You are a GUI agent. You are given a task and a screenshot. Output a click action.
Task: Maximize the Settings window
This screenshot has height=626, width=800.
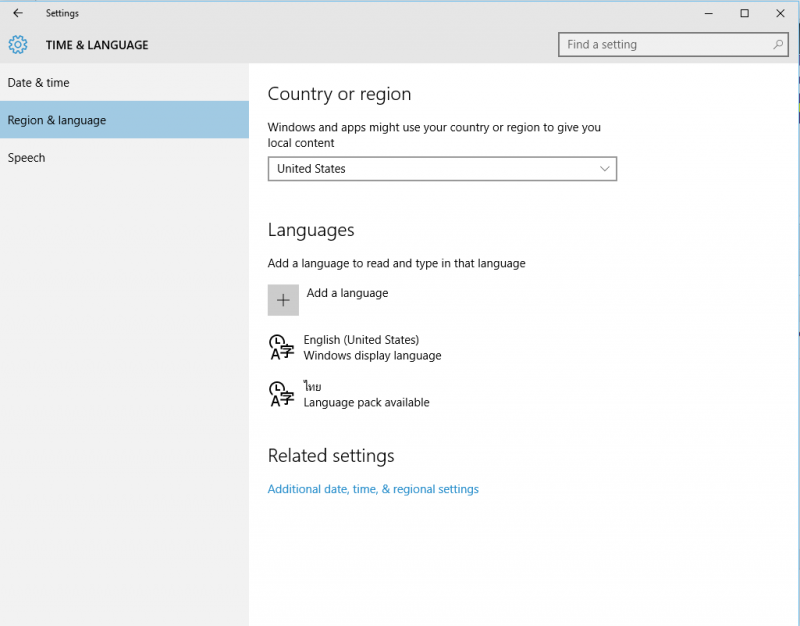pyautogui.click(x=744, y=13)
